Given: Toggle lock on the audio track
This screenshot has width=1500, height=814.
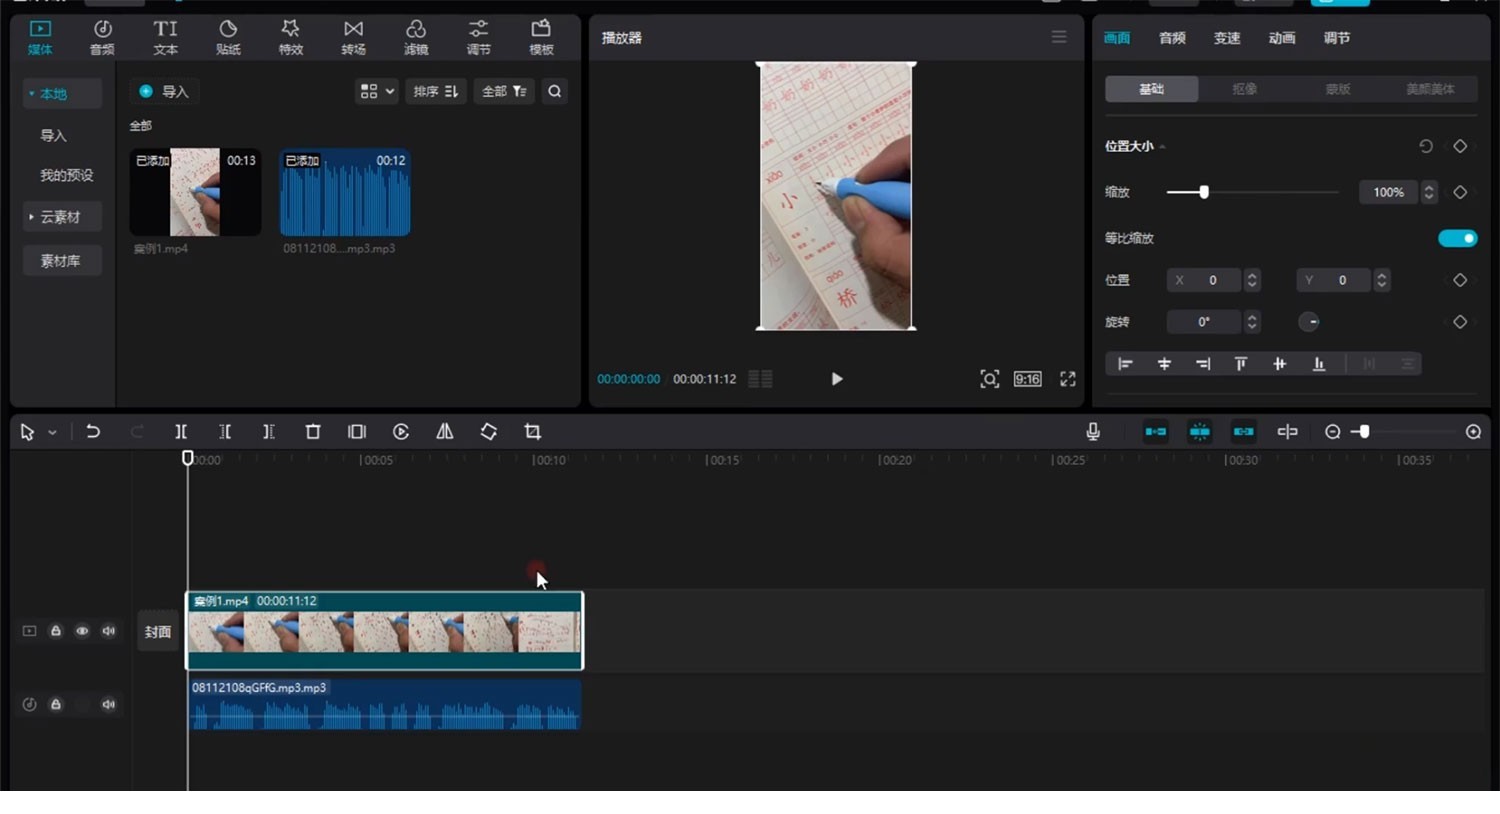Looking at the screenshot, I should 56,704.
